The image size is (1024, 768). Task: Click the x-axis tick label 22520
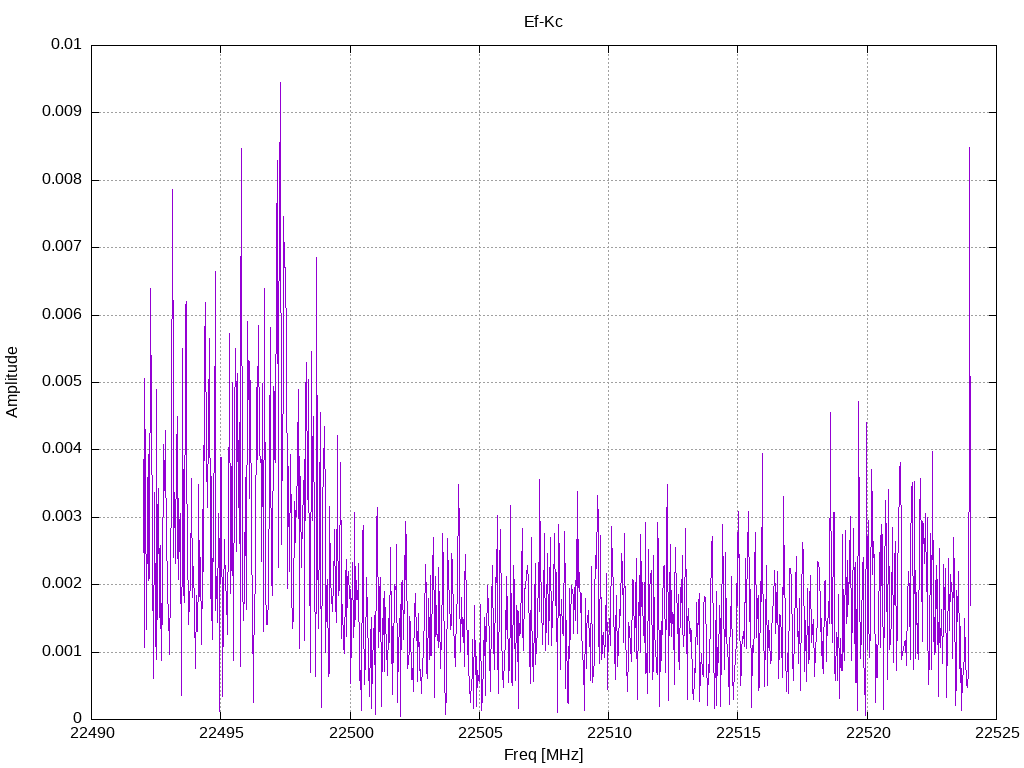click(867, 733)
